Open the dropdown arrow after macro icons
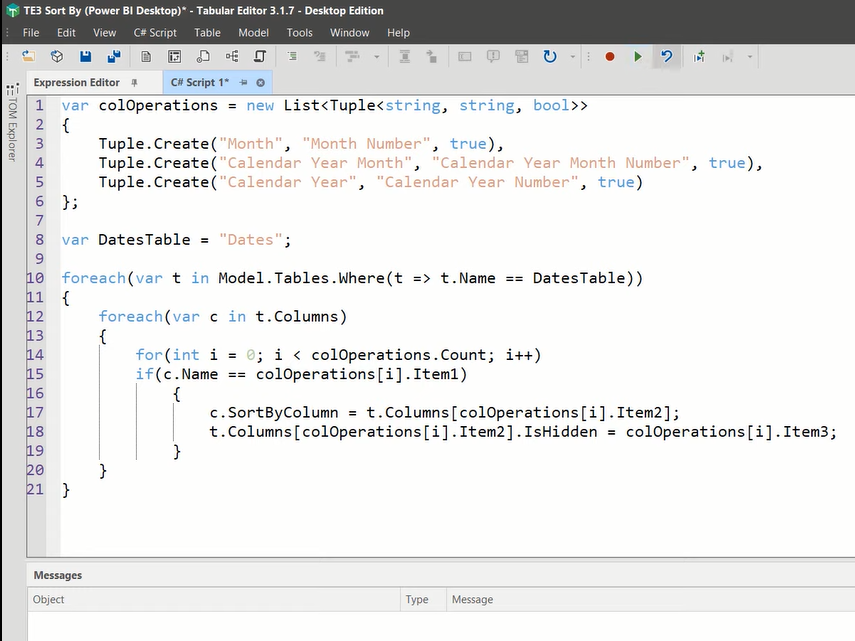The height and width of the screenshot is (641, 855). tap(750, 57)
